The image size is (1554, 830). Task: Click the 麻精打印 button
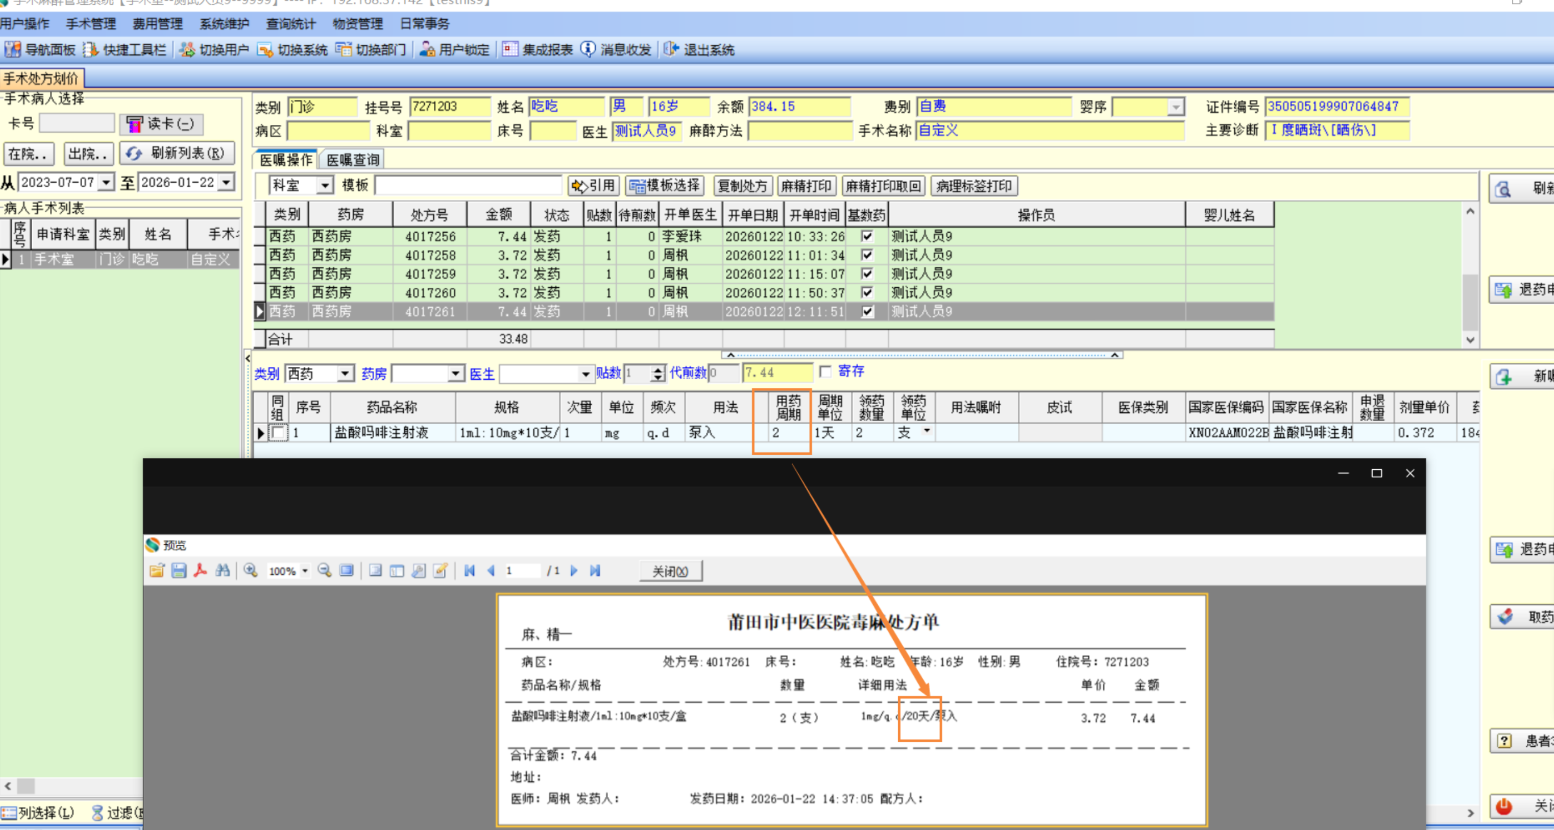tap(806, 186)
